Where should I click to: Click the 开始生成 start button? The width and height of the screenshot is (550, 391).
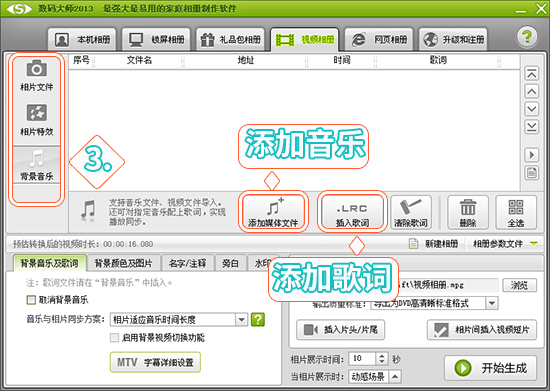point(490,368)
